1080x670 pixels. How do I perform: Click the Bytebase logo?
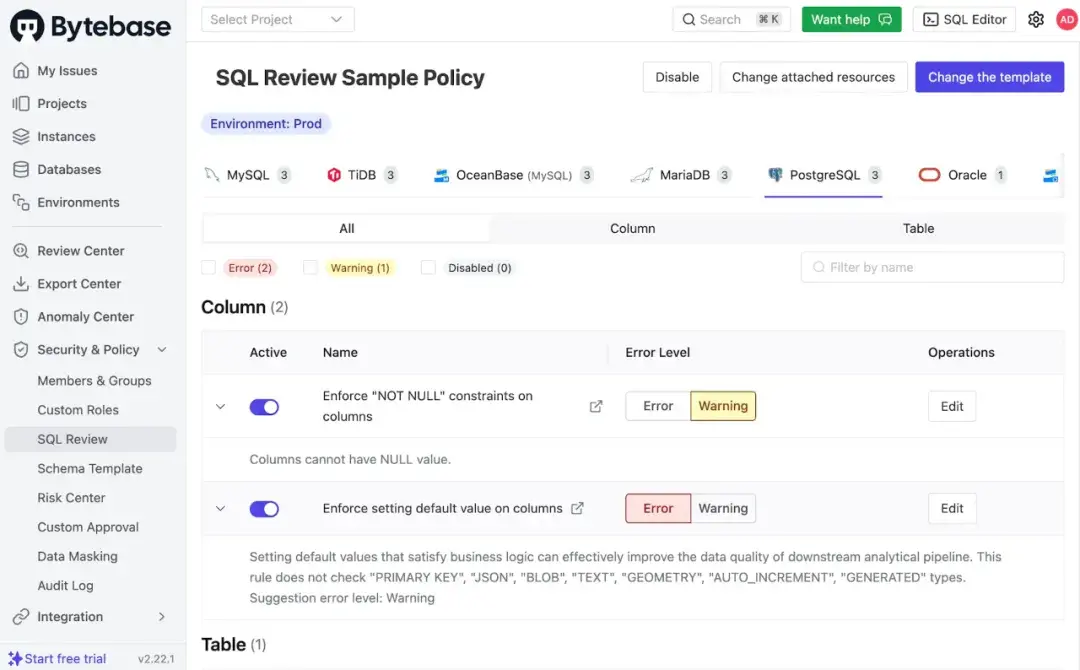(x=90, y=27)
